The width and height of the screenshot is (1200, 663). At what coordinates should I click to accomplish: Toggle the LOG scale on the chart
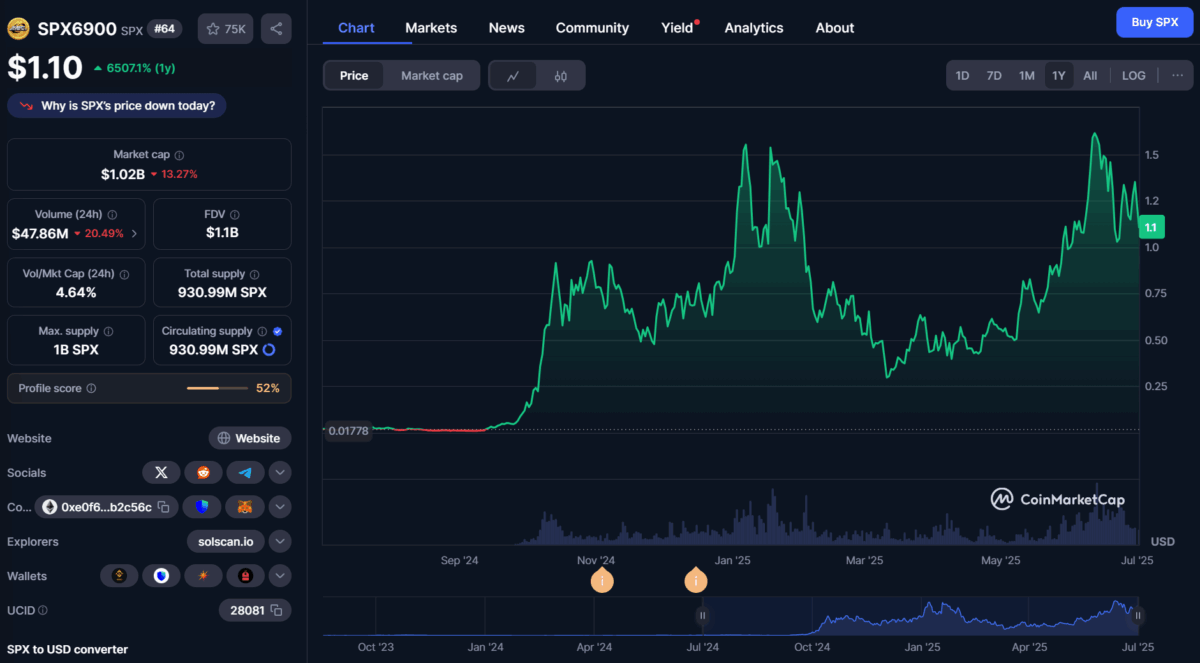pyautogui.click(x=1134, y=76)
